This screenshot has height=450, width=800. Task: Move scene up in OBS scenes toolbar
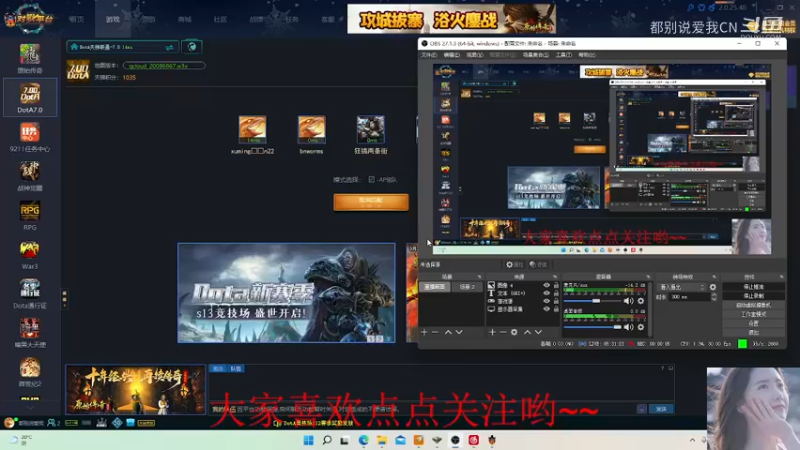(448, 332)
